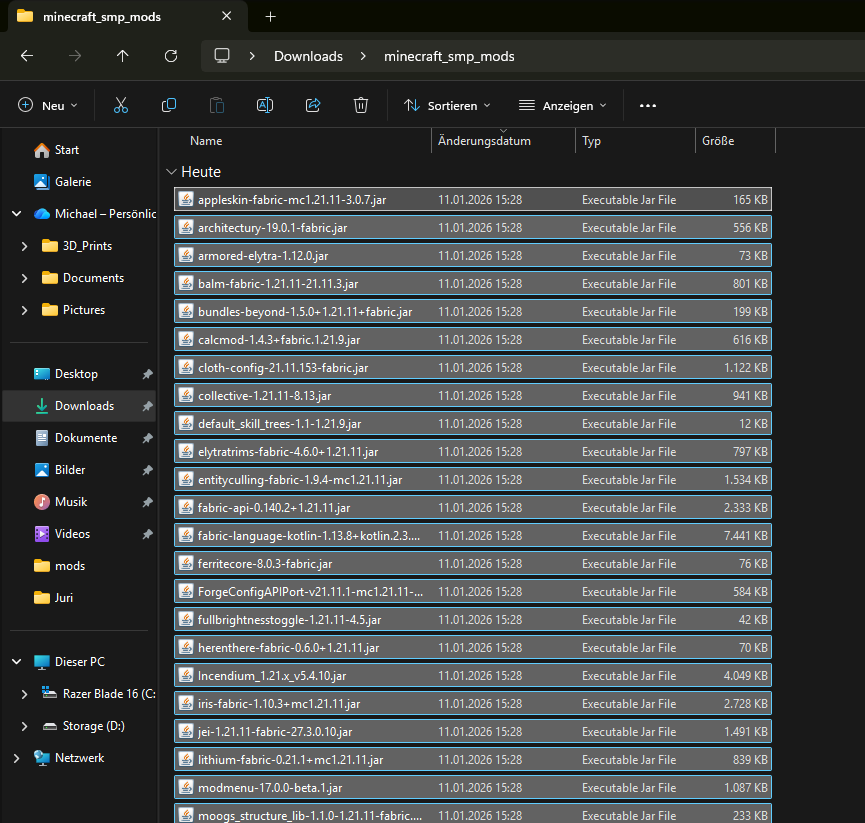This screenshot has height=823, width=865.
Task: Open Desktop from the quick access sidebar
Action: (76, 374)
